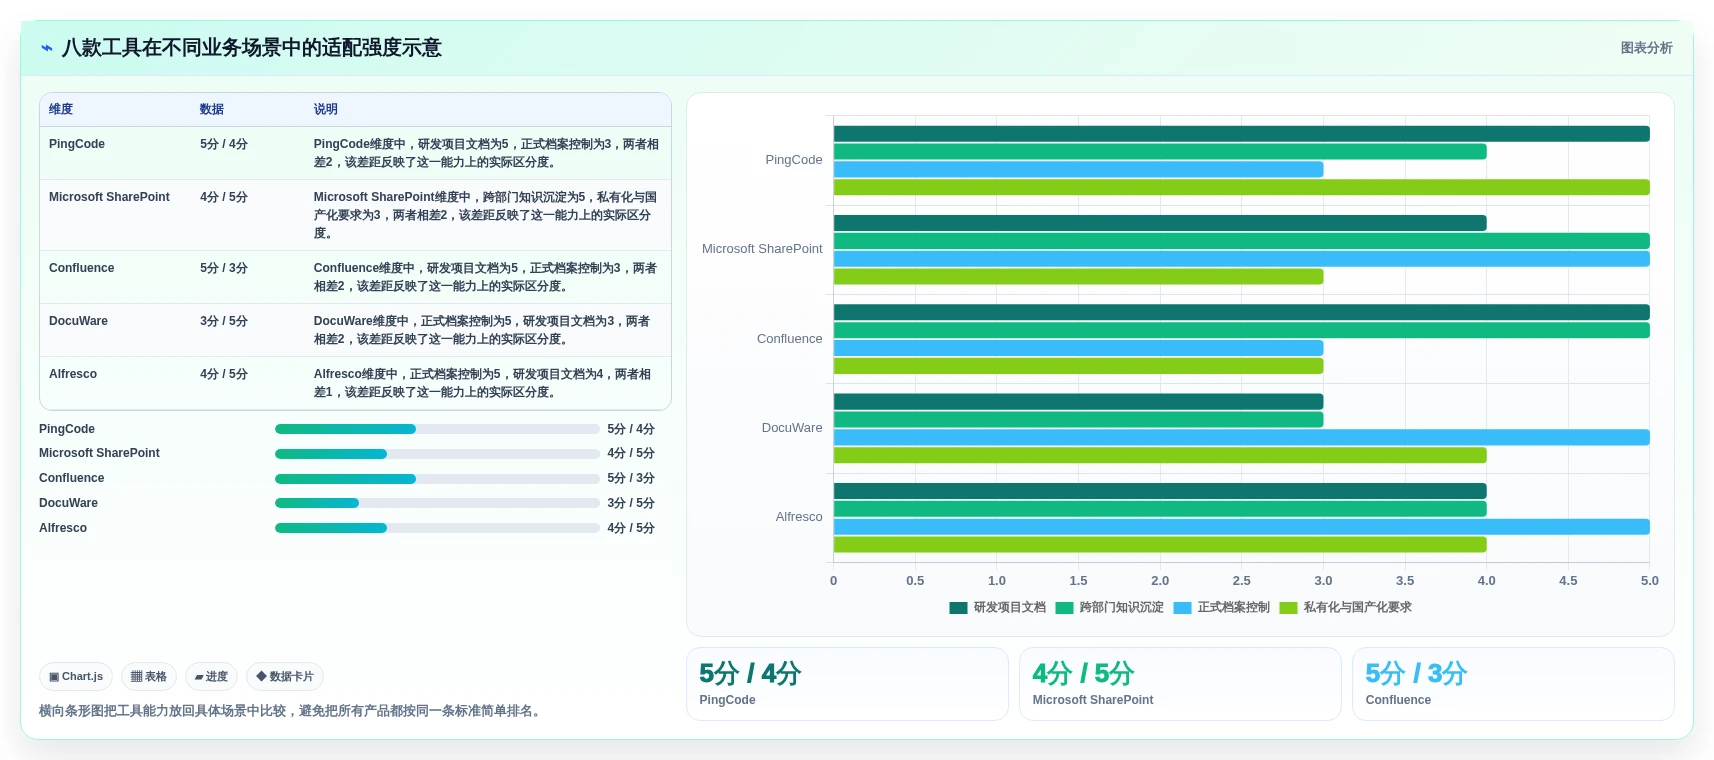Image resolution: width=1714 pixels, height=760 pixels.
Task: Toggle the 正式档案控制 legend color swatch
Action: pos(1182,608)
